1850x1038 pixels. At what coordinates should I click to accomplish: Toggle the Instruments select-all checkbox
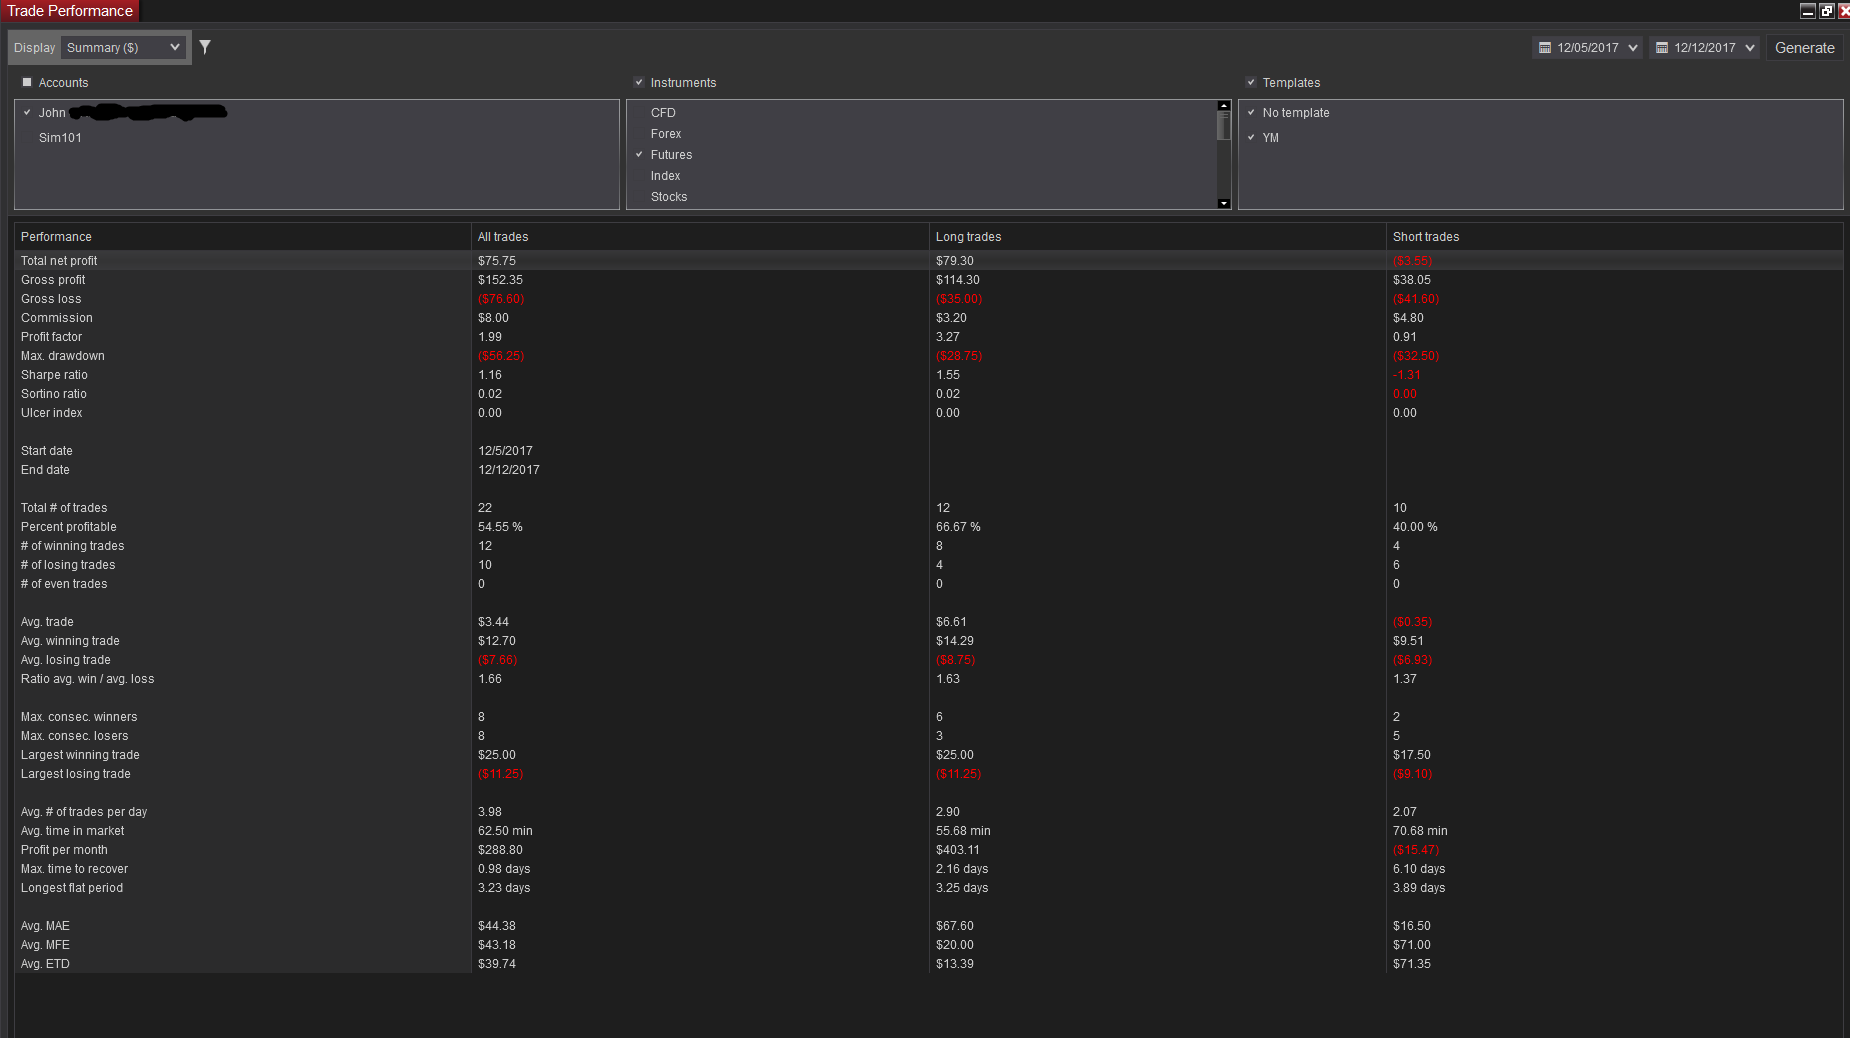click(639, 82)
